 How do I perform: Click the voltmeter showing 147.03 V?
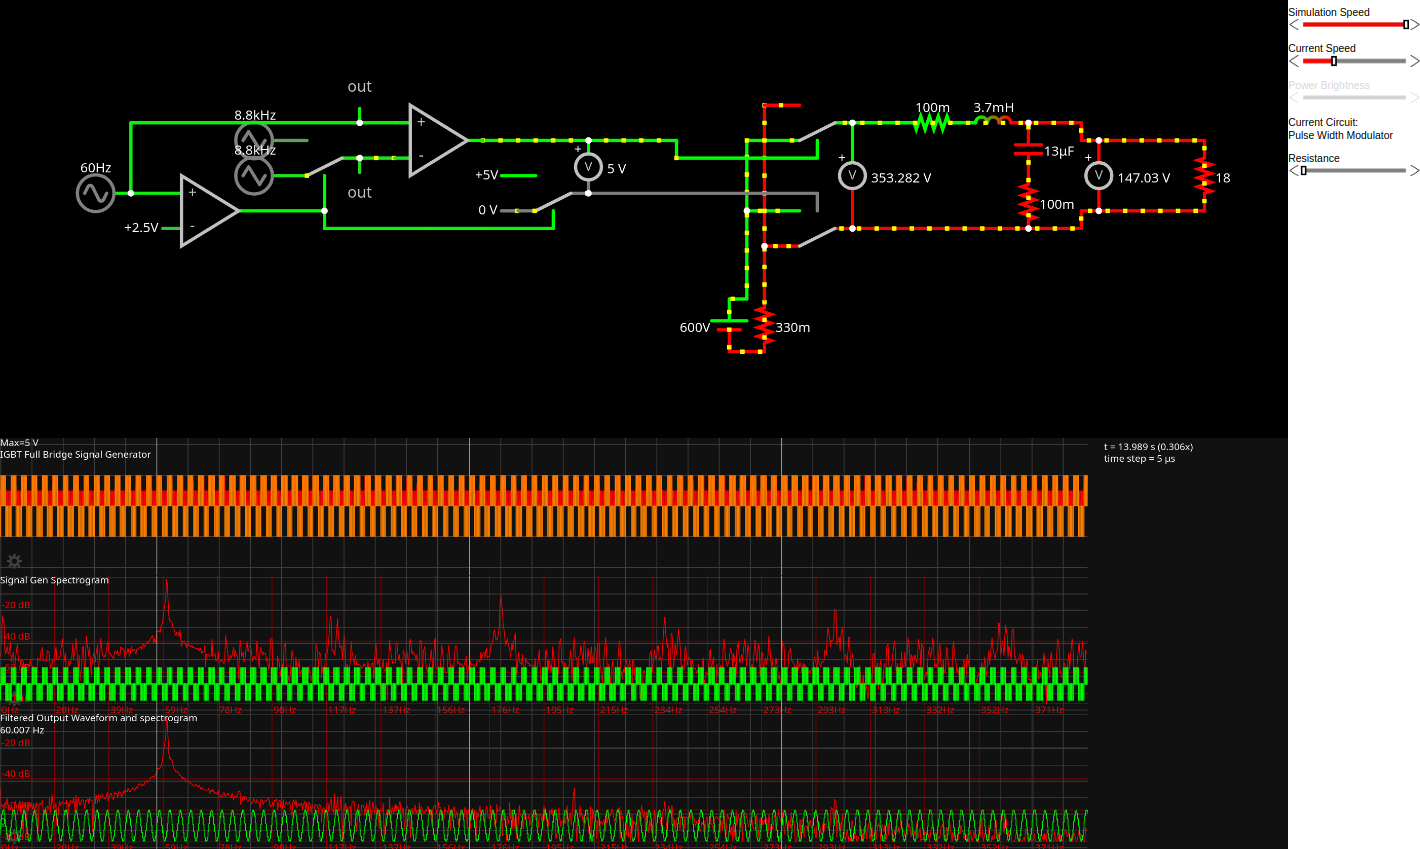[x=1098, y=176]
